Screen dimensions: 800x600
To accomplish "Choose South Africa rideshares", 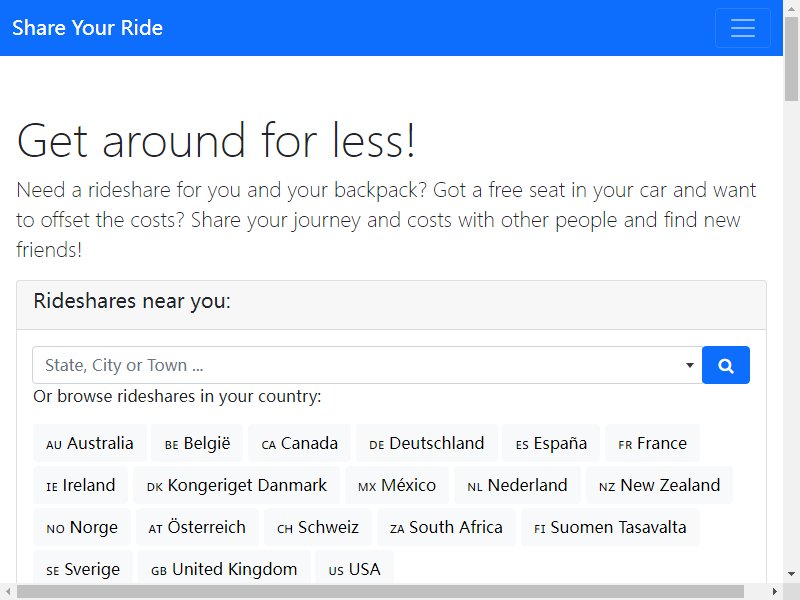I will pyautogui.click(x=446, y=527).
